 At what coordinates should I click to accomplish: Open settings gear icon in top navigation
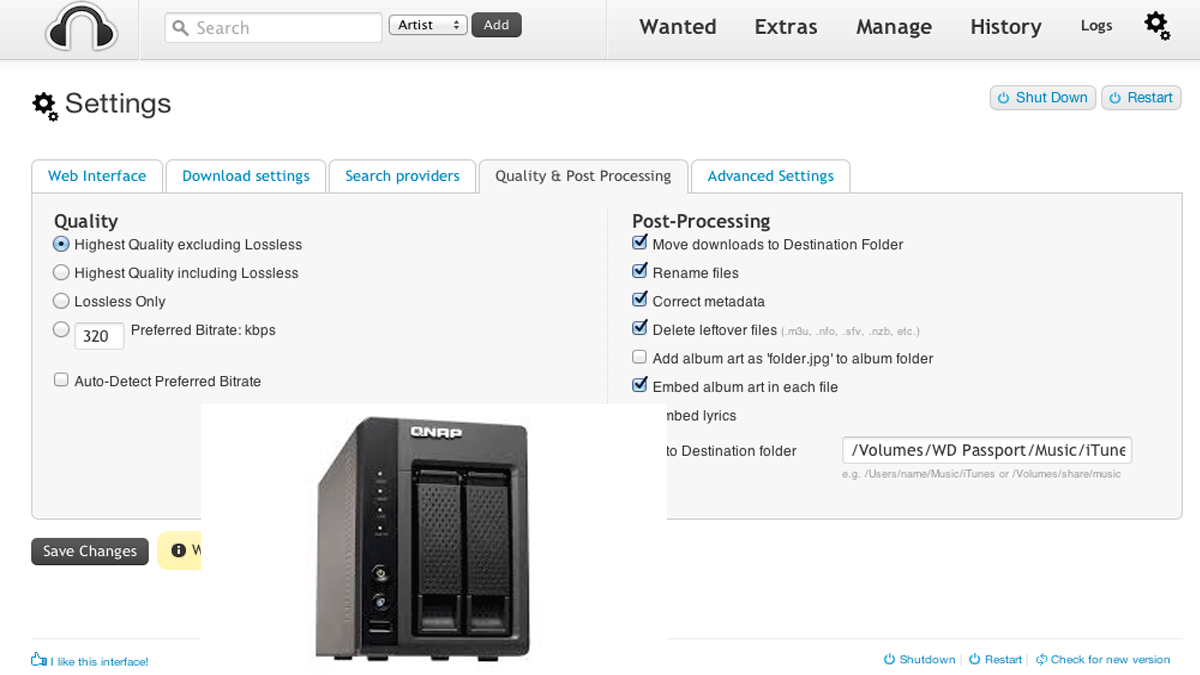pyautogui.click(x=1157, y=26)
